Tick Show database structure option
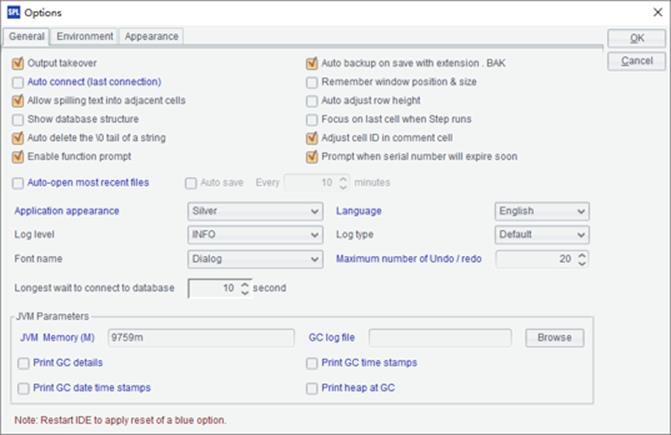Screen dimensions: 671x435 pyautogui.click(x=18, y=119)
